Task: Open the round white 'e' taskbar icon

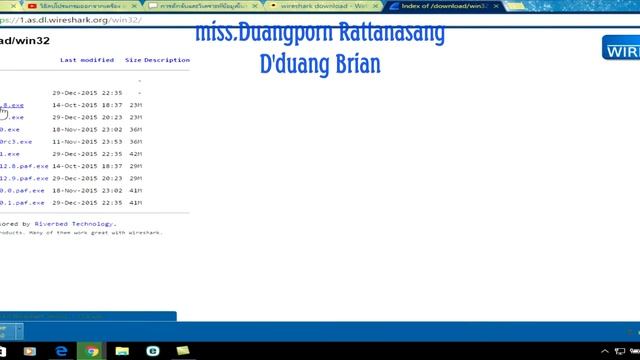Action: click(153, 351)
